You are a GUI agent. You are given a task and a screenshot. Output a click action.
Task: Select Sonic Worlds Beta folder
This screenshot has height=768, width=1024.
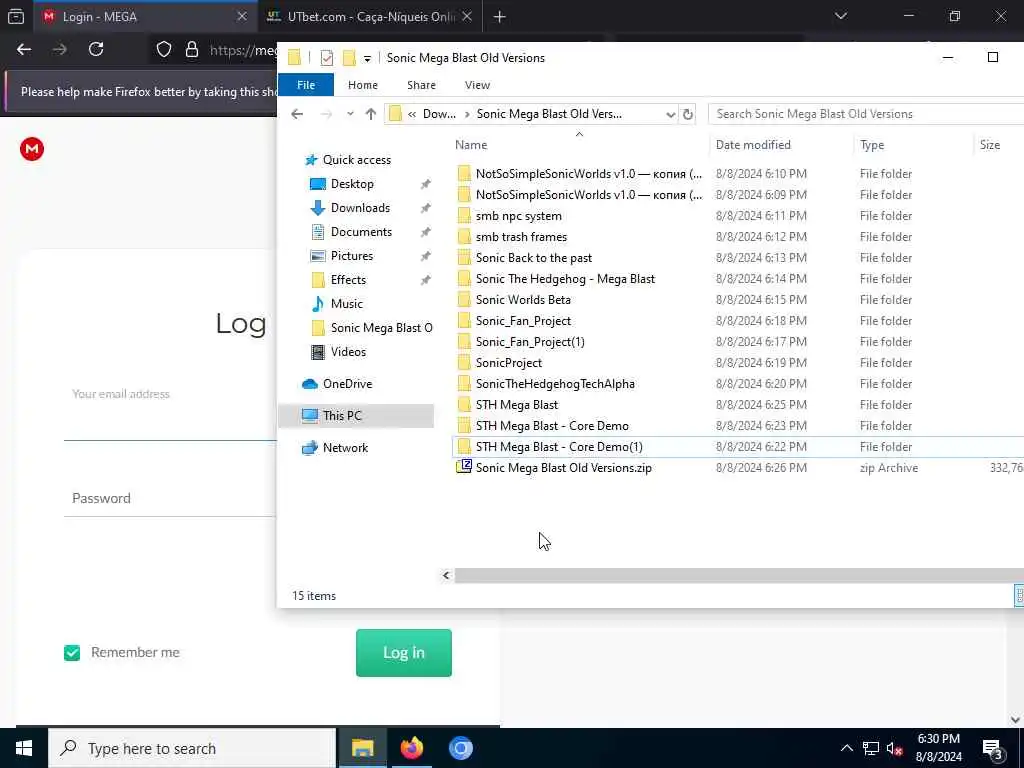[523, 300]
